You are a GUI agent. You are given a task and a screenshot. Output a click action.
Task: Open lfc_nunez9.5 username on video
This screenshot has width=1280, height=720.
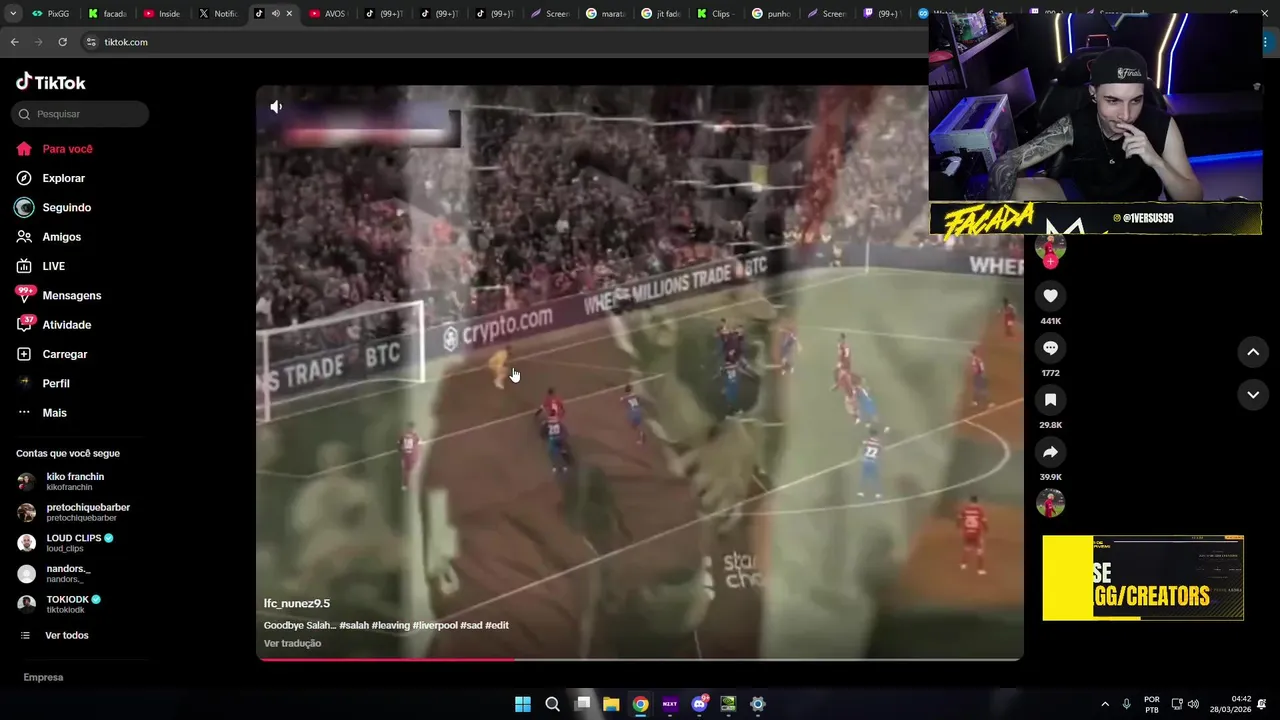297,603
